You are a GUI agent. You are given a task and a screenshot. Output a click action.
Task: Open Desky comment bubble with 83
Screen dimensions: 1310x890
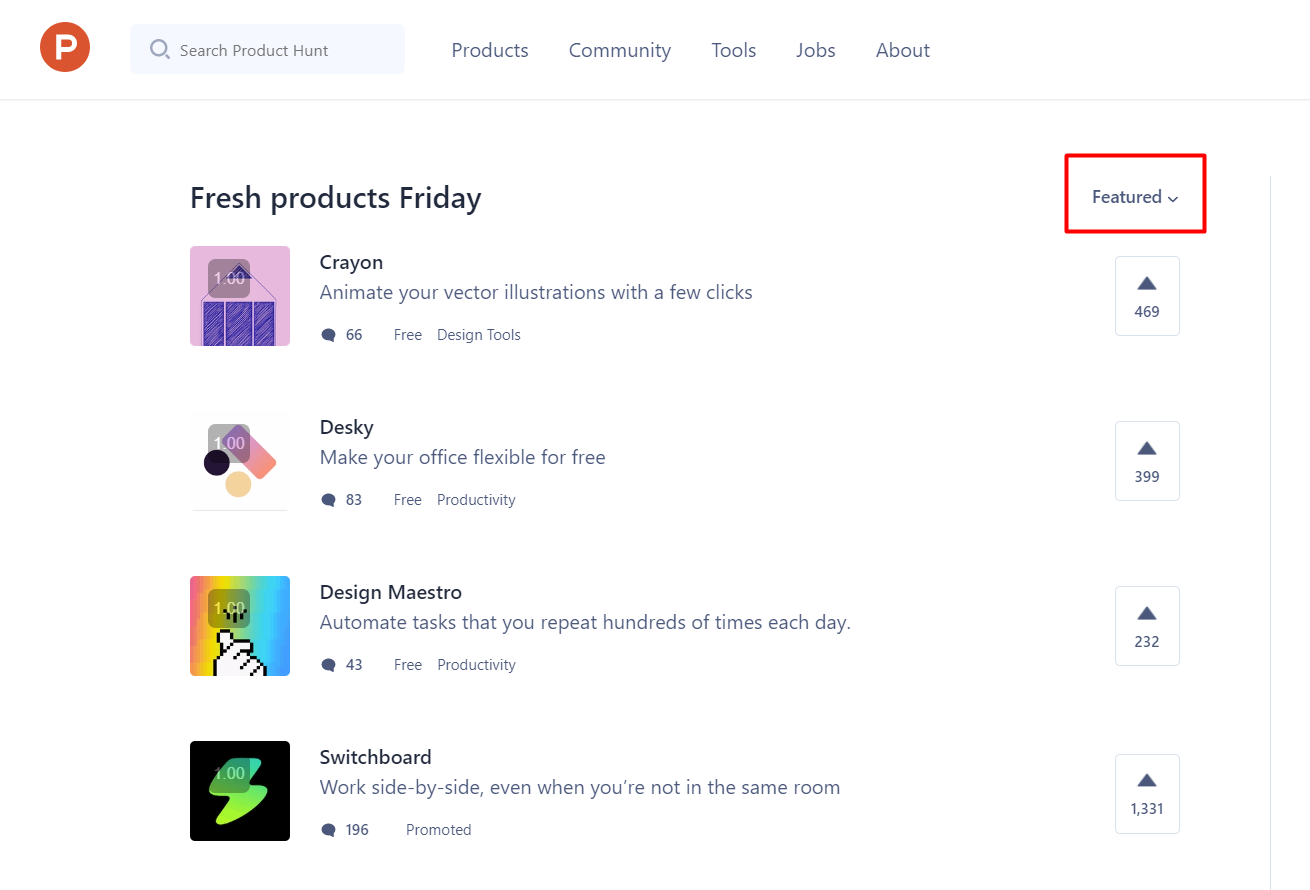328,500
